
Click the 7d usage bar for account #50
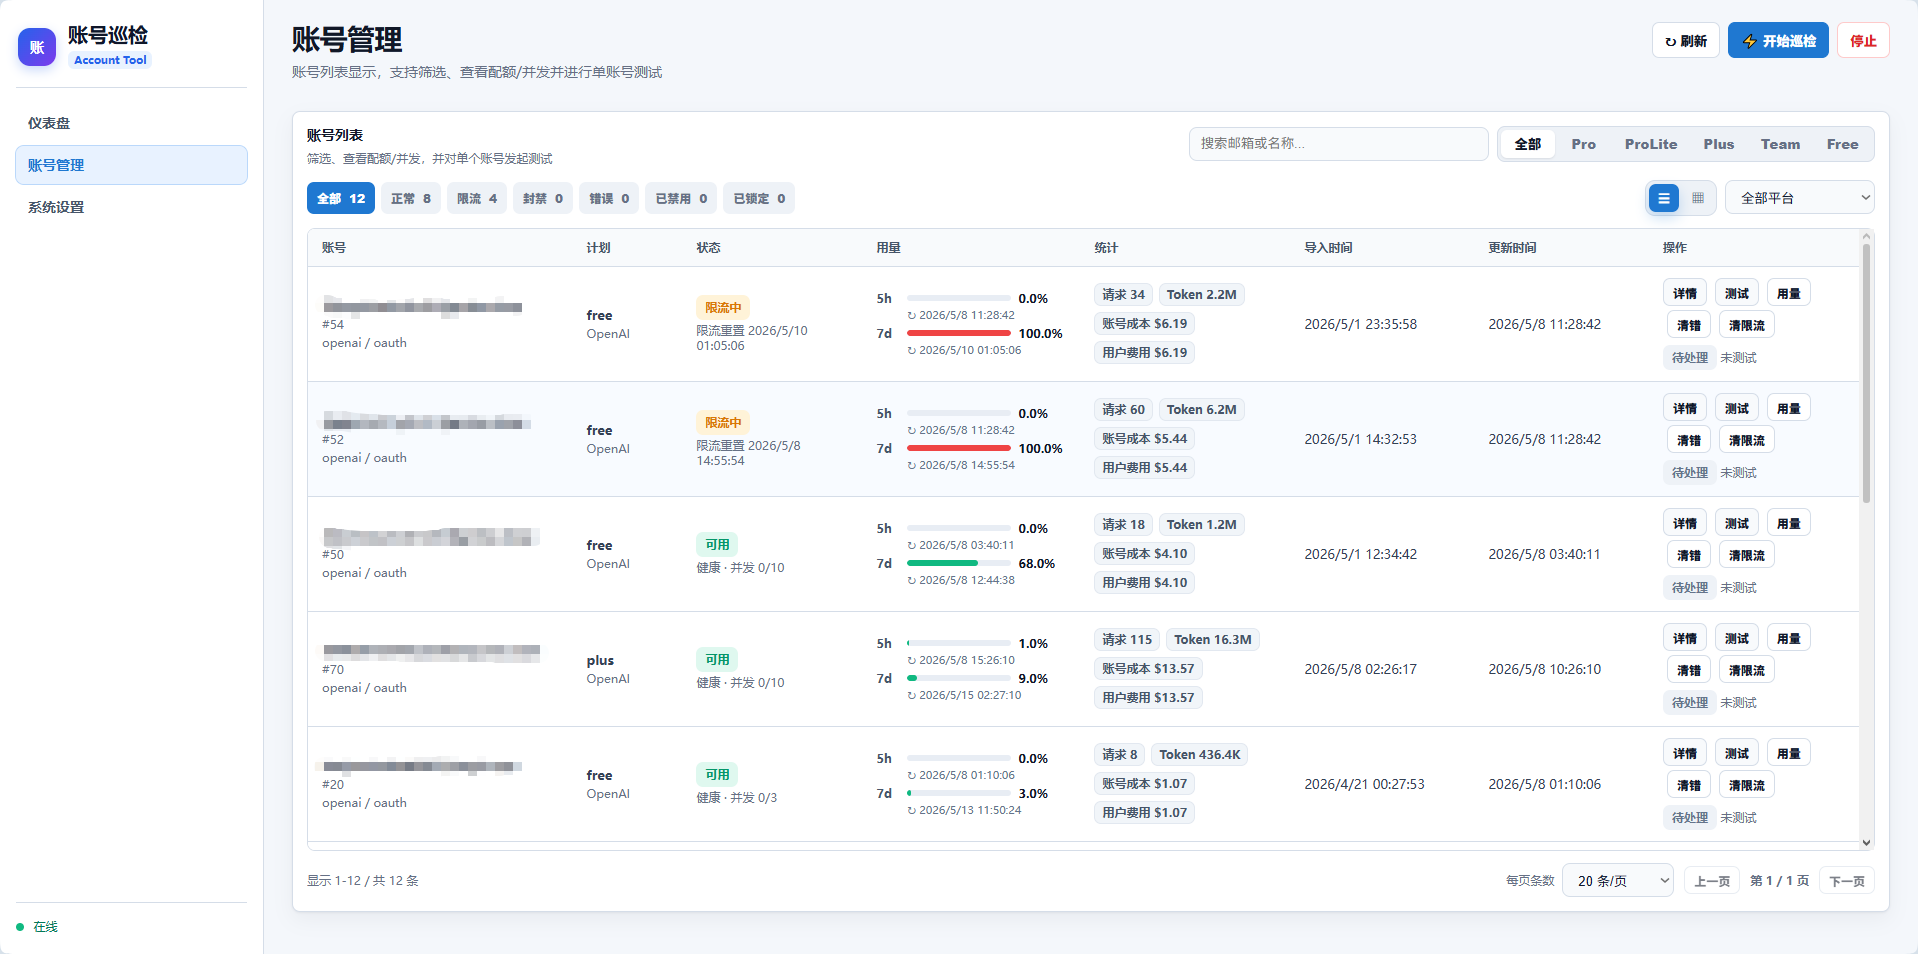point(959,563)
